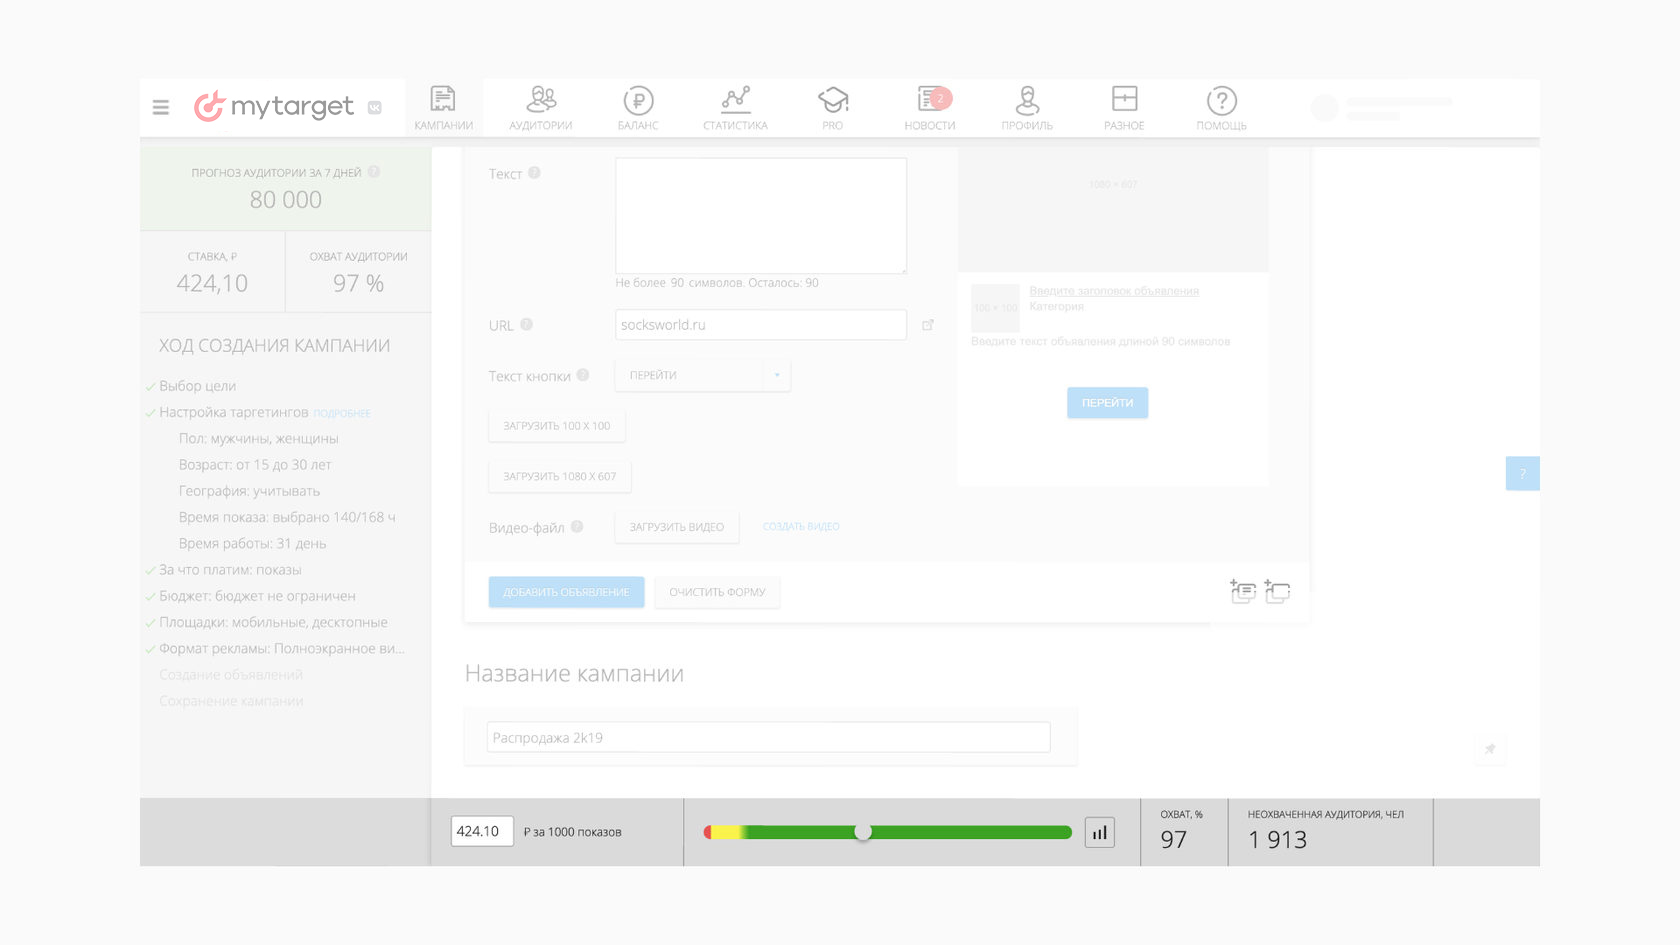Open the Статистика chart icon
This screenshot has height=945, width=1680.
(735, 107)
